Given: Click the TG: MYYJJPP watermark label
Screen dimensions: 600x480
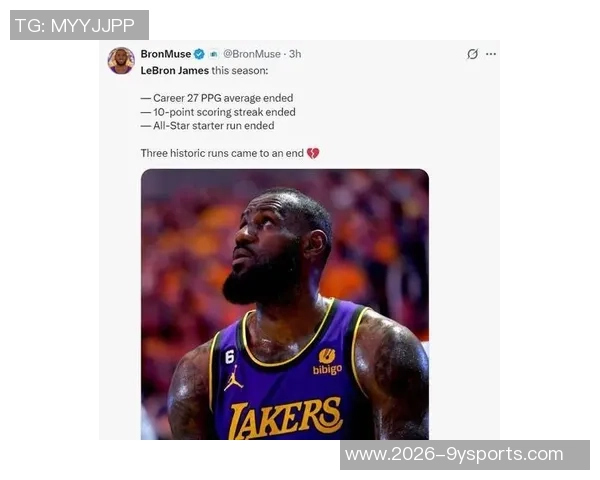Looking at the screenshot, I should (79, 25).
